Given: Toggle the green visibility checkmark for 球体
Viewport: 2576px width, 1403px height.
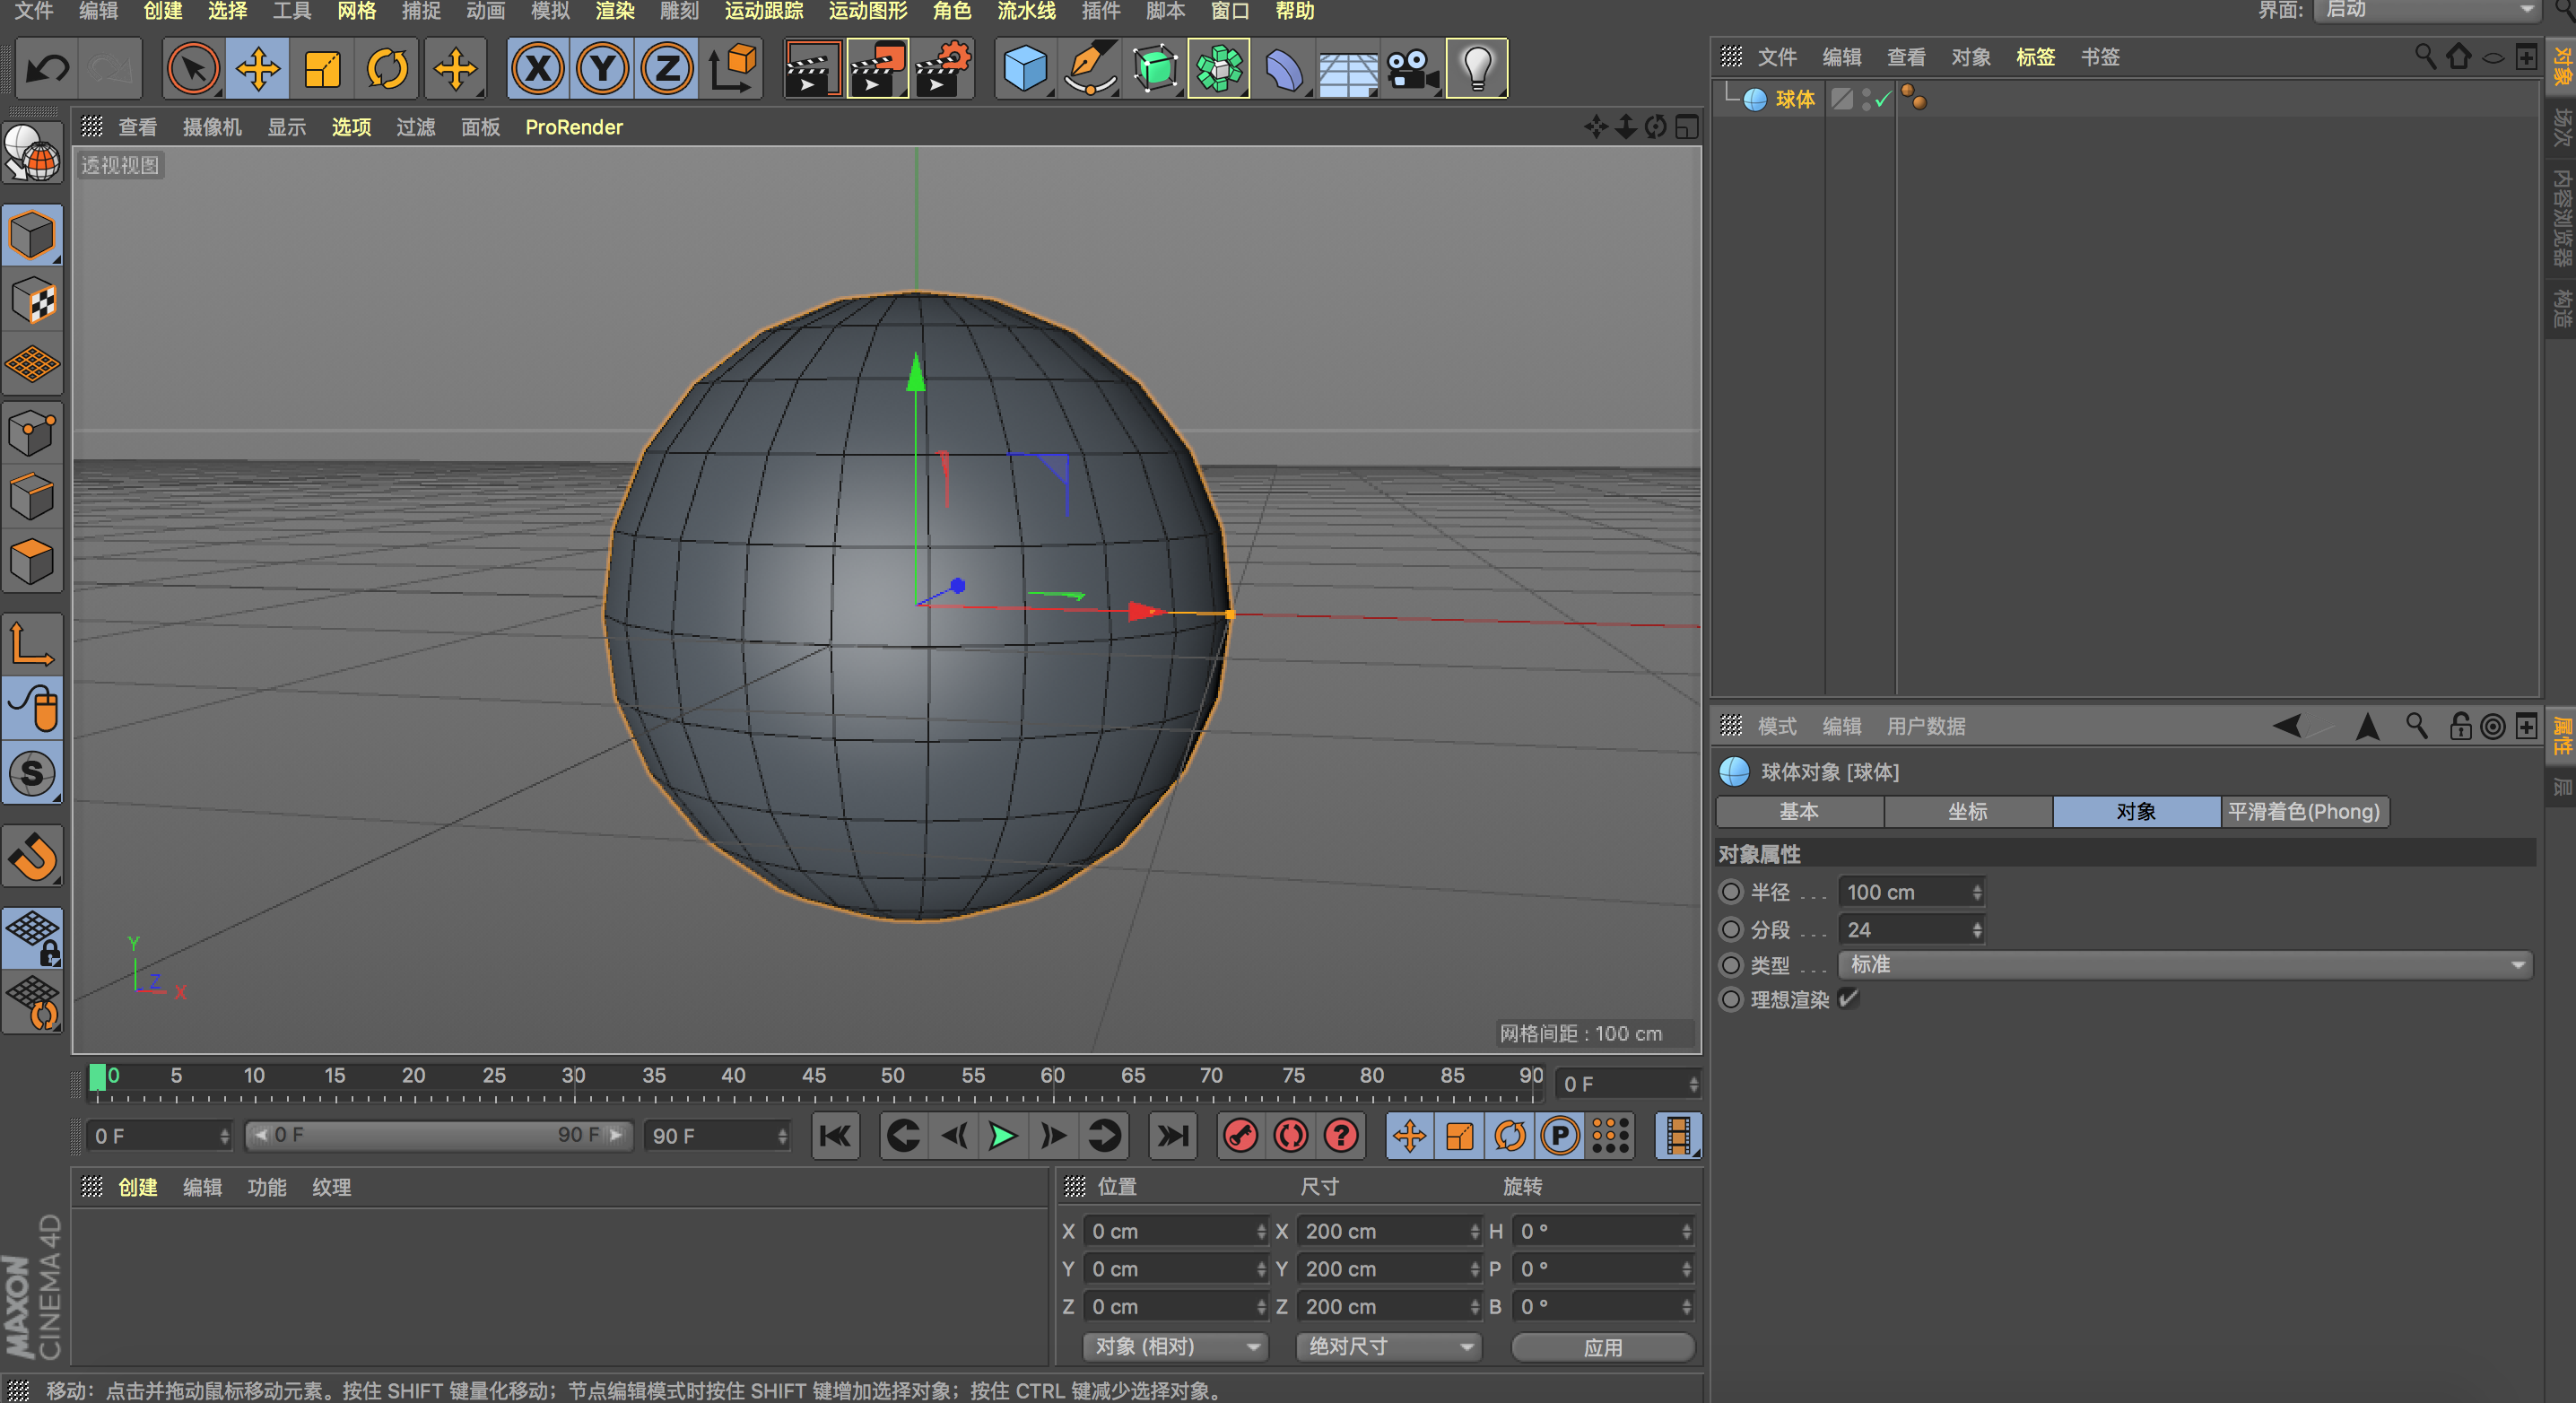Looking at the screenshot, I should point(1883,99).
